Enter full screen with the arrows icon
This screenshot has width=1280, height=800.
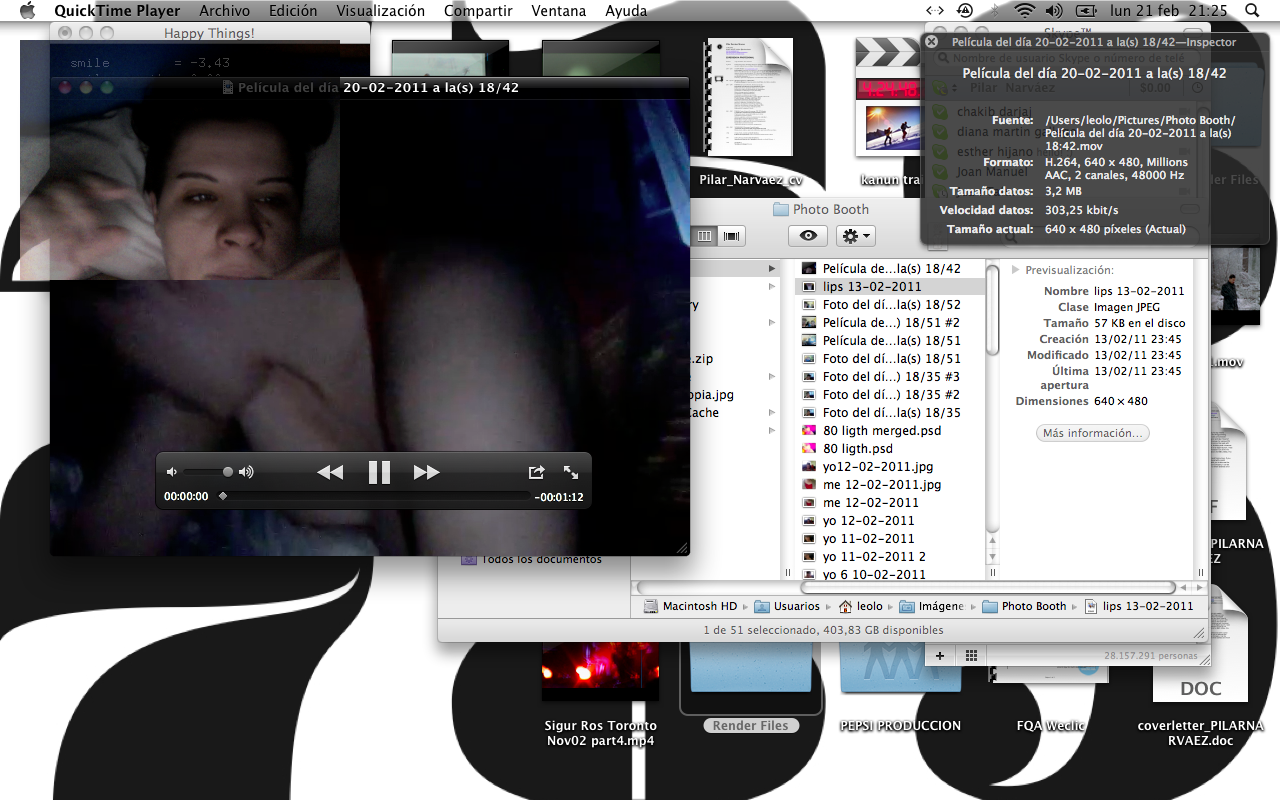(571, 472)
